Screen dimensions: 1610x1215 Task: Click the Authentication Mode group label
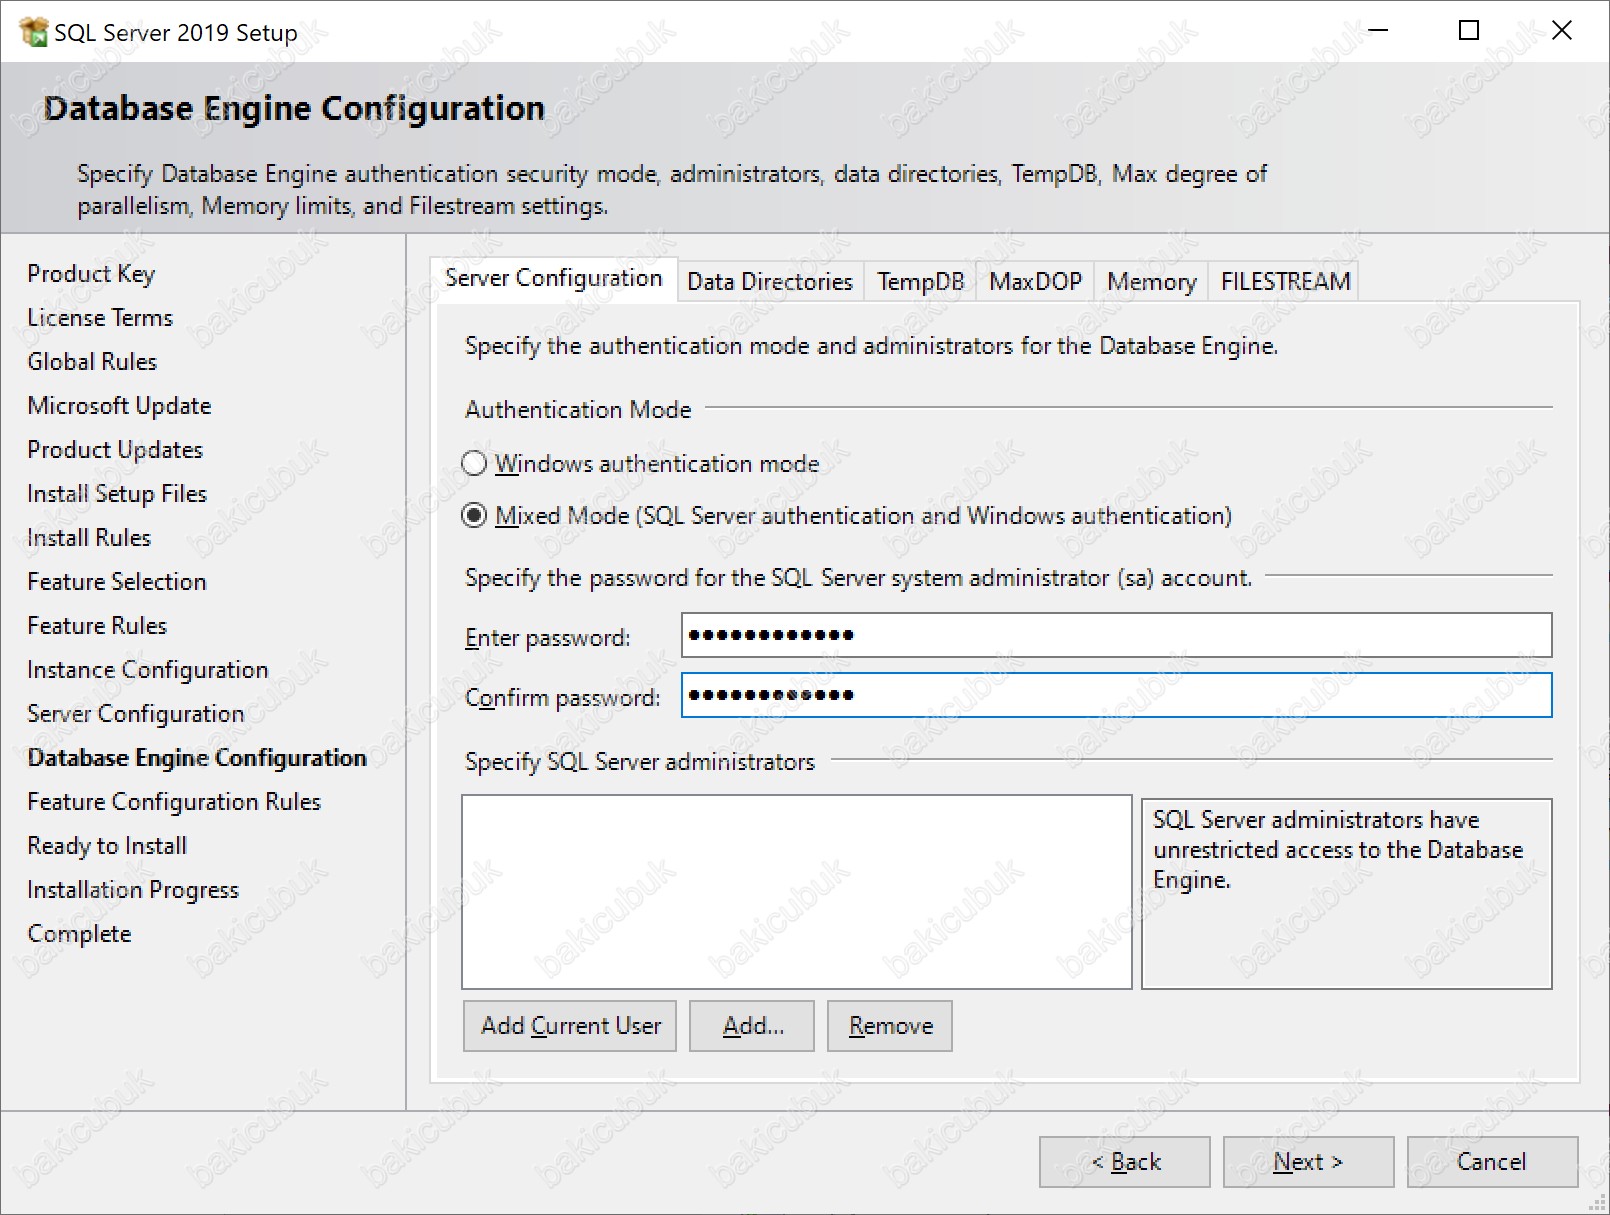[x=578, y=410]
